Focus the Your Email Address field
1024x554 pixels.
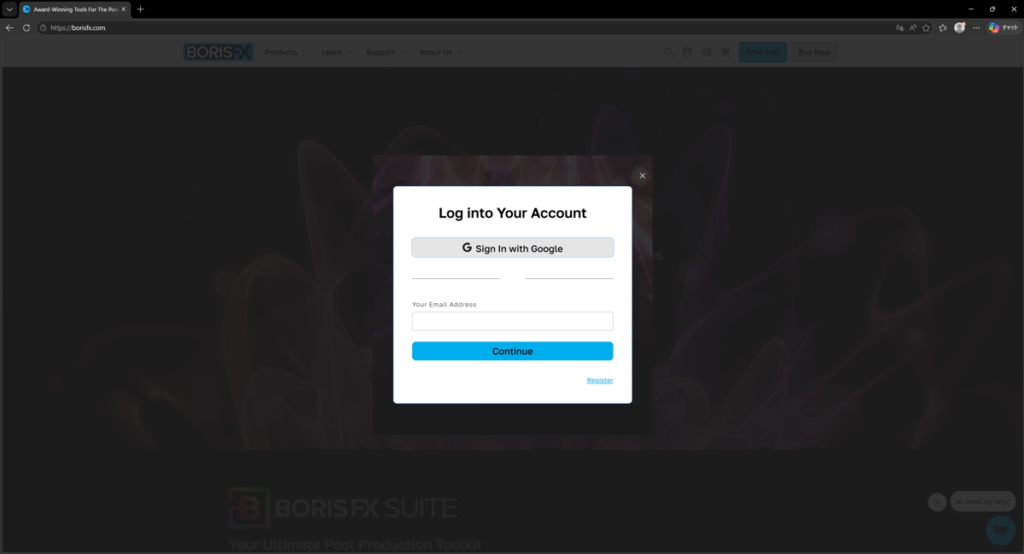[x=513, y=321]
